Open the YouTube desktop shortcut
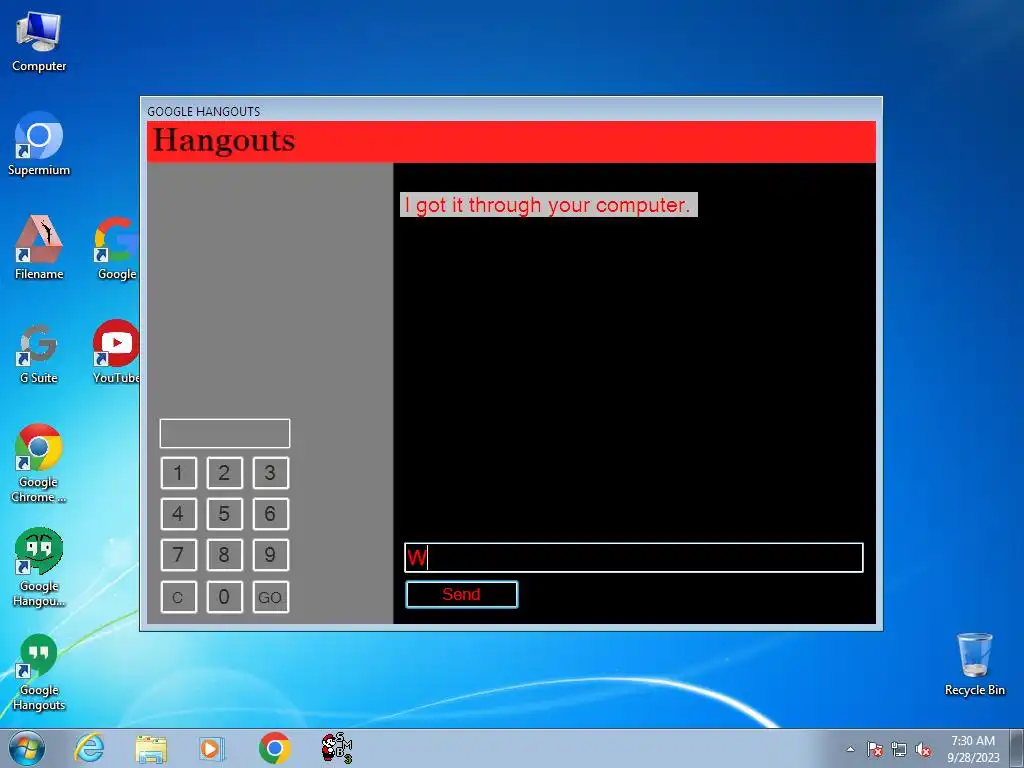 pos(116,351)
